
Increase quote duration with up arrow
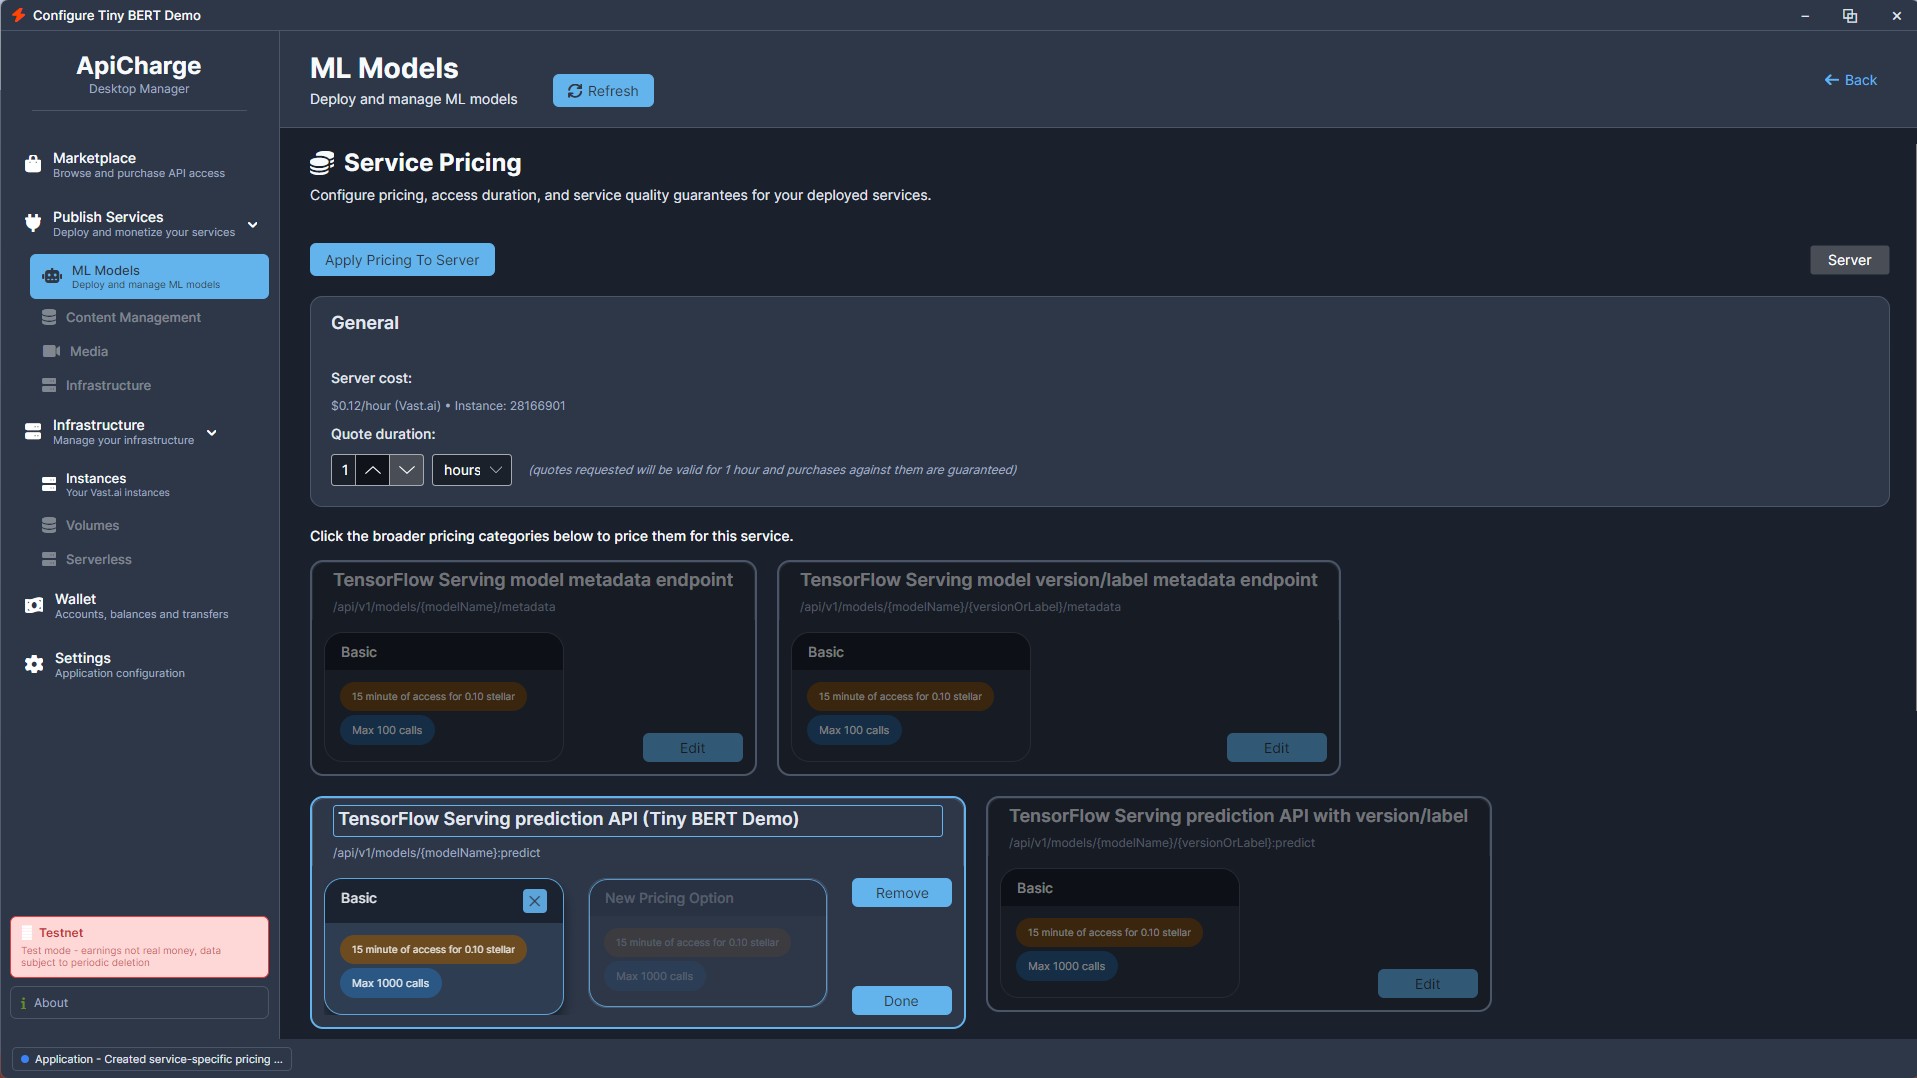tap(372, 470)
